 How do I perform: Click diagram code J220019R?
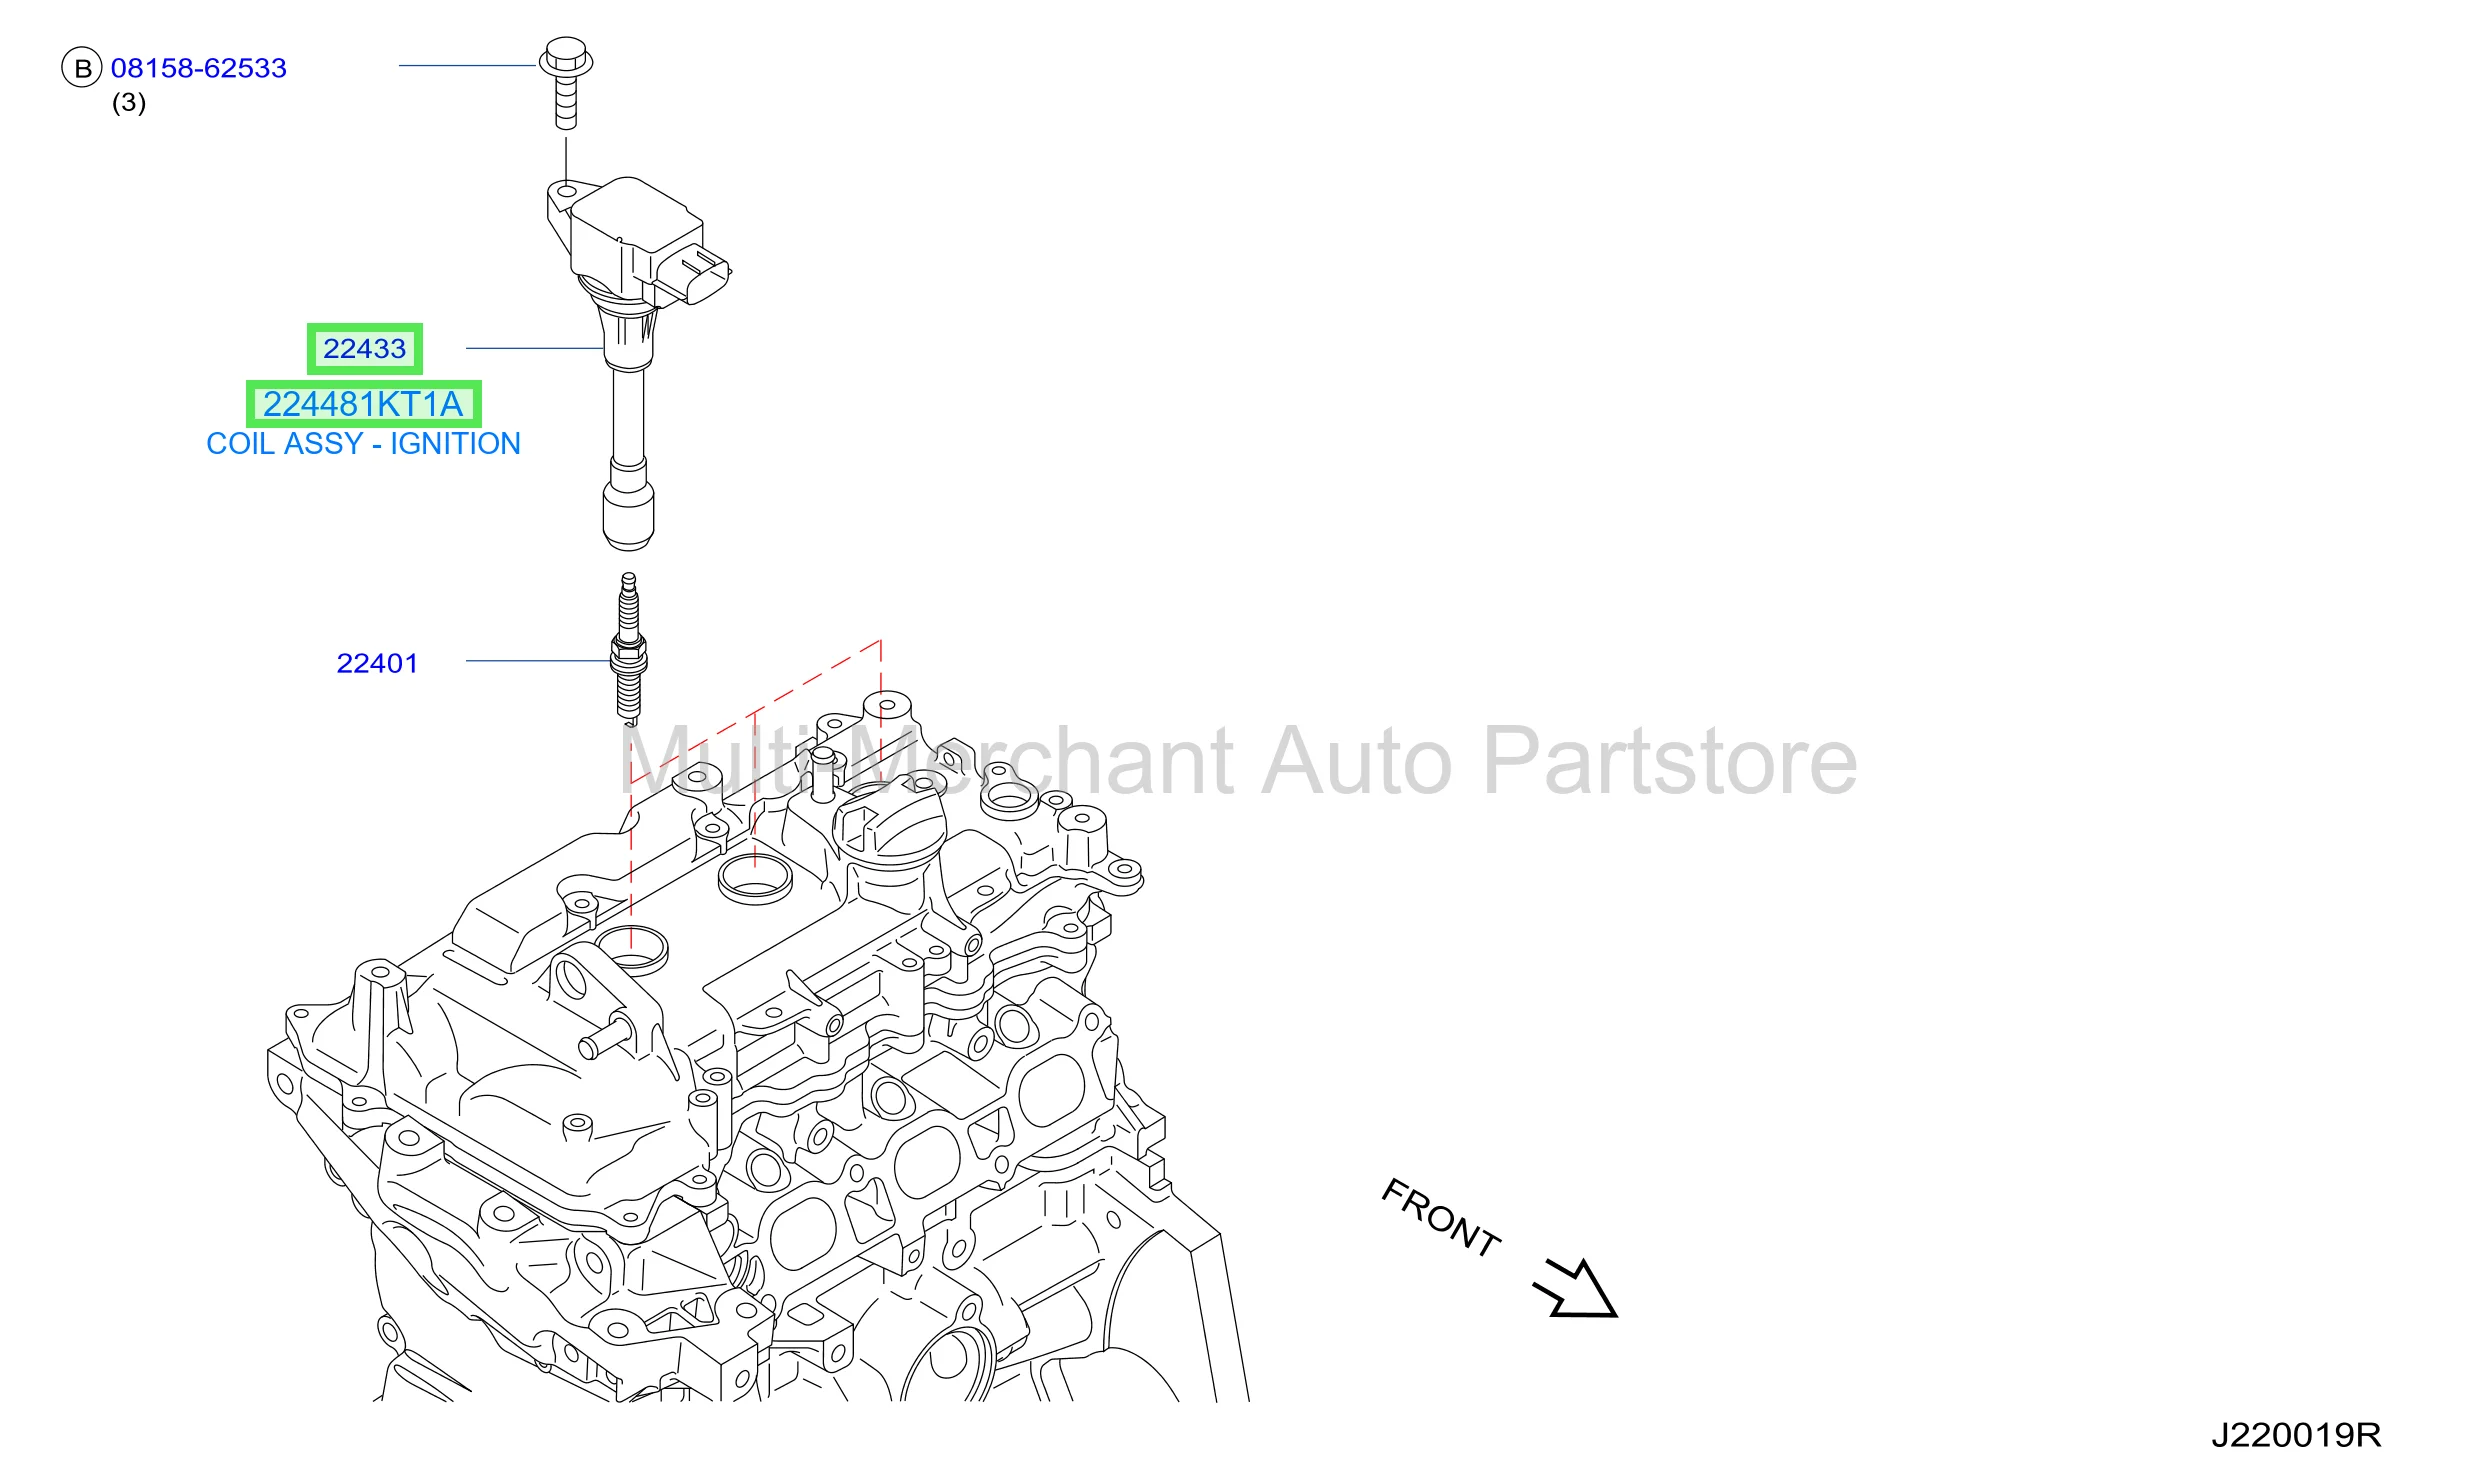2296,1436
